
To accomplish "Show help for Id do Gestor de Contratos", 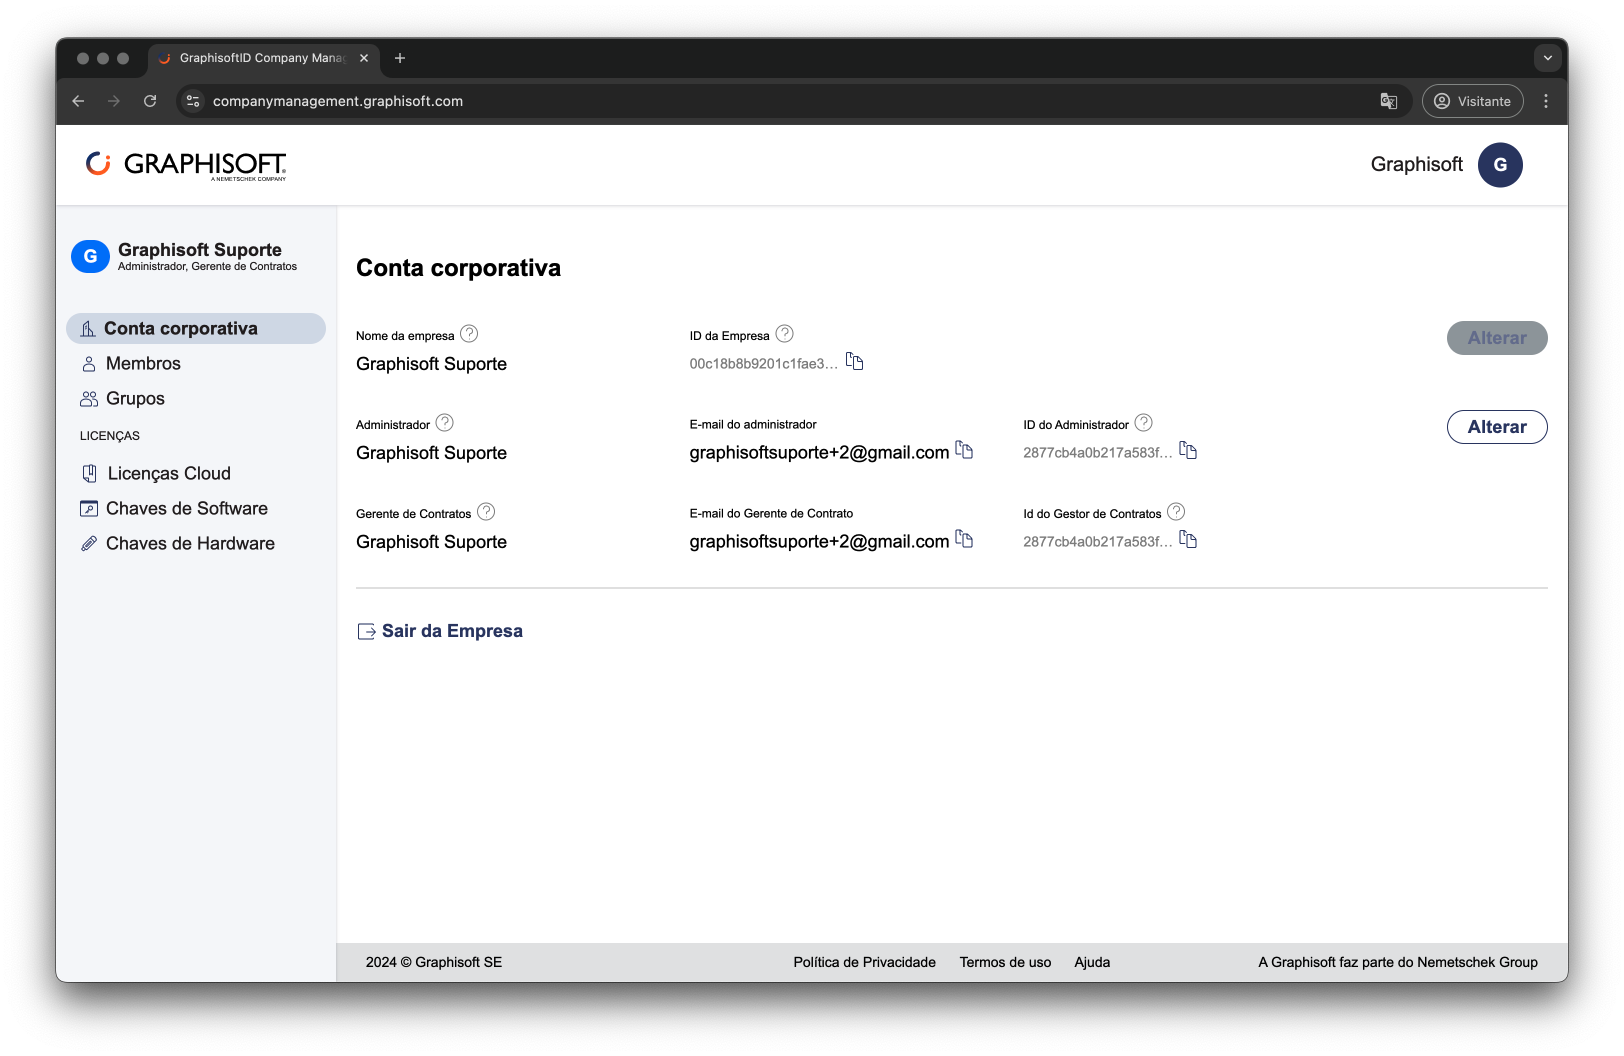I will 1176,512.
